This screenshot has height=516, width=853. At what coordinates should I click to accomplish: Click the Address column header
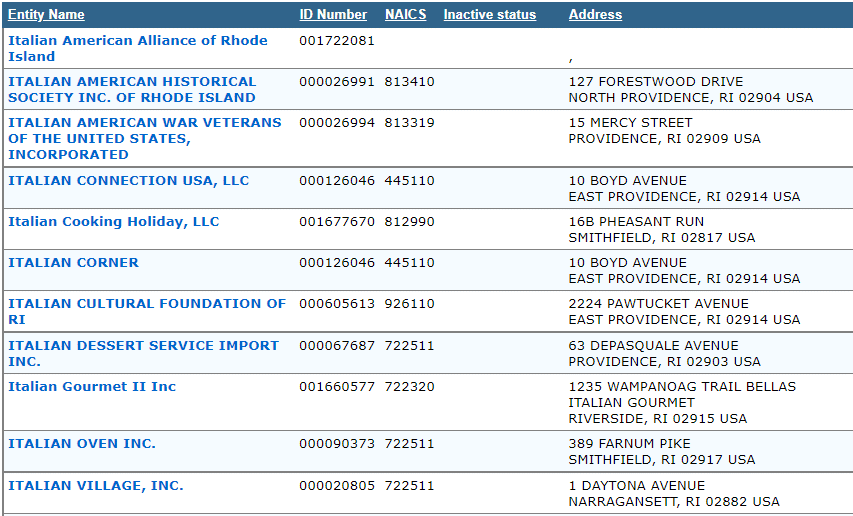595,15
